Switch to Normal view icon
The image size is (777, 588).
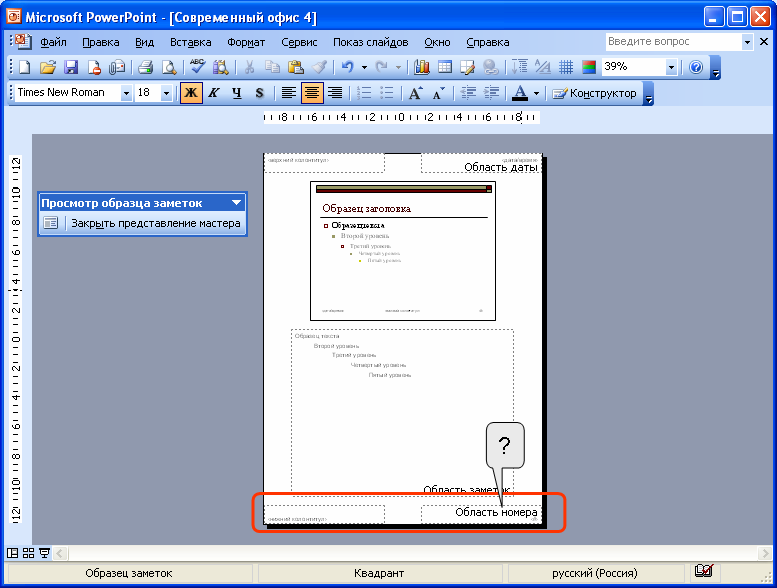(x=12, y=553)
